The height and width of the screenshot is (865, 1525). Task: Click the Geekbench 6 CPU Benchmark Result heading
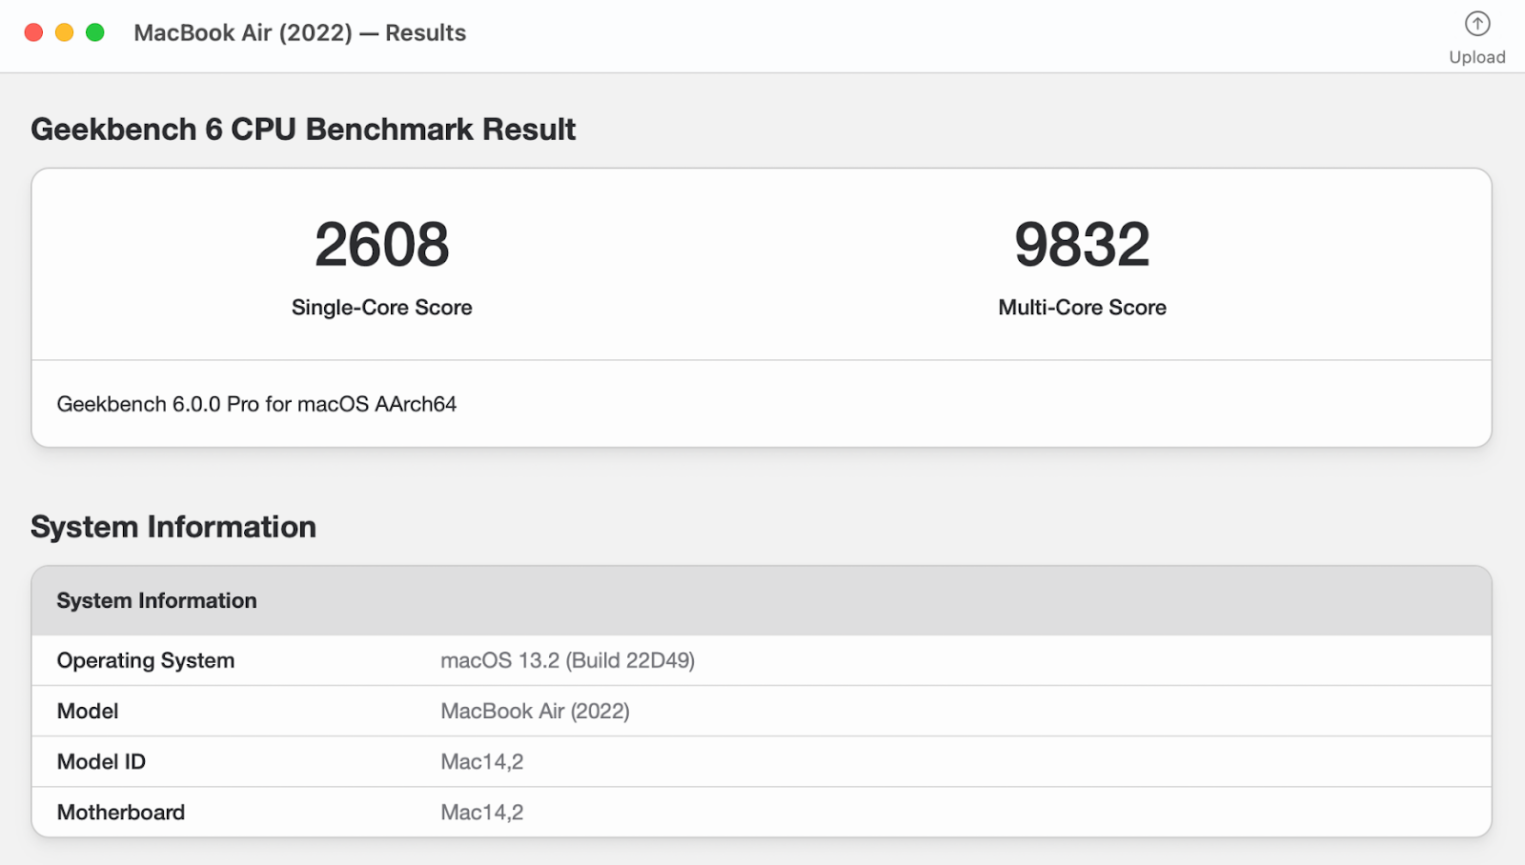pyautogui.click(x=304, y=129)
